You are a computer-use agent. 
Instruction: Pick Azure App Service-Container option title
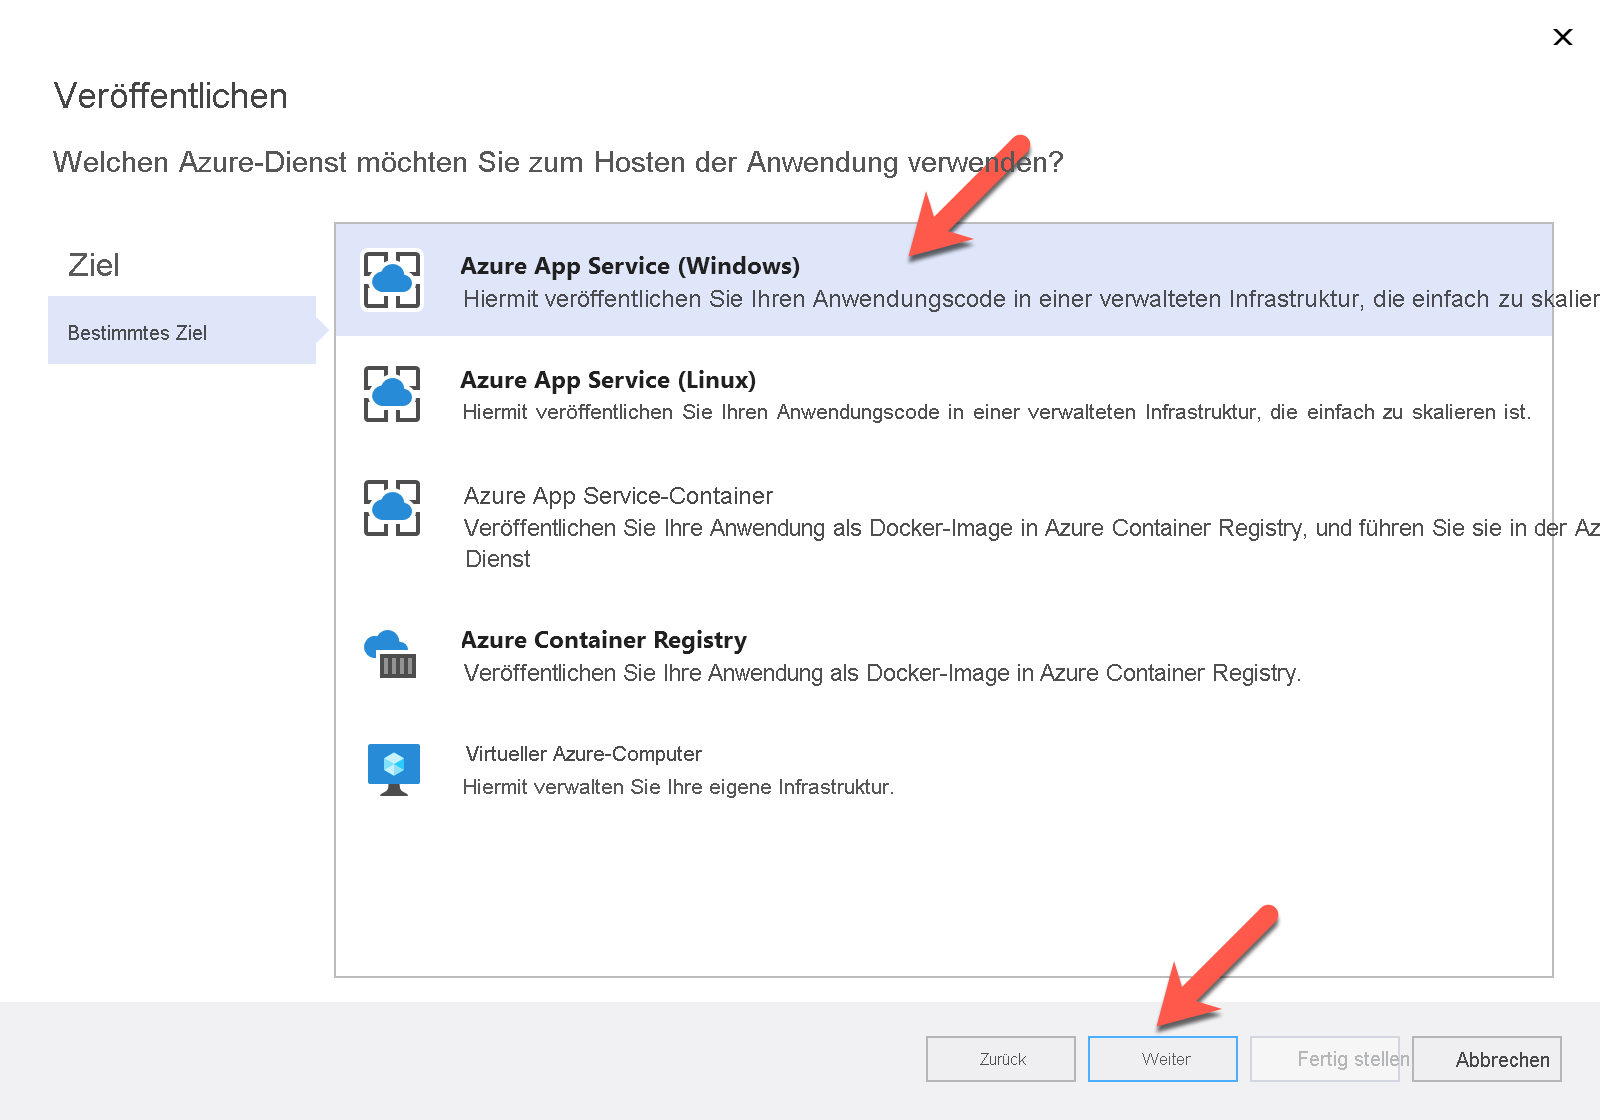tap(618, 496)
